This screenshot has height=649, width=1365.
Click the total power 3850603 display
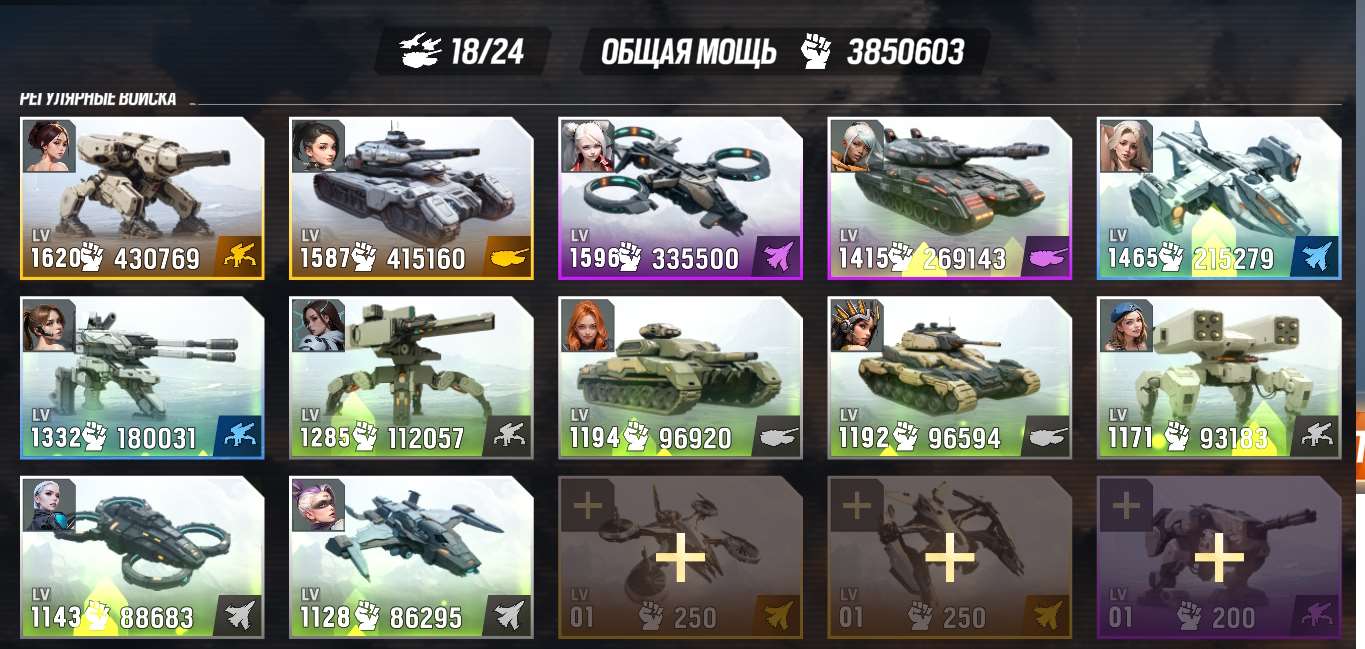[x=785, y=51]
